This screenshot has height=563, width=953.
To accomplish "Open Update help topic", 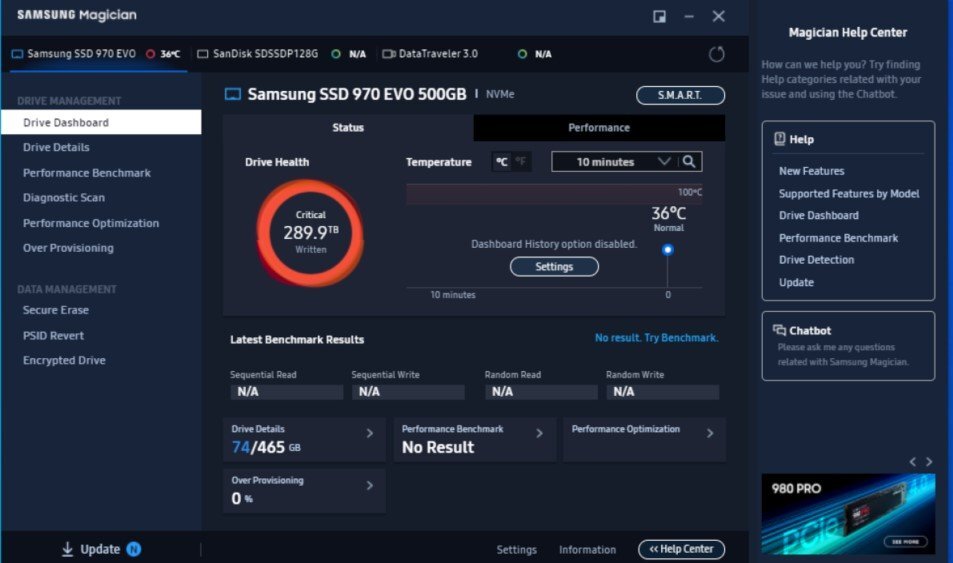I will (796, 282).
